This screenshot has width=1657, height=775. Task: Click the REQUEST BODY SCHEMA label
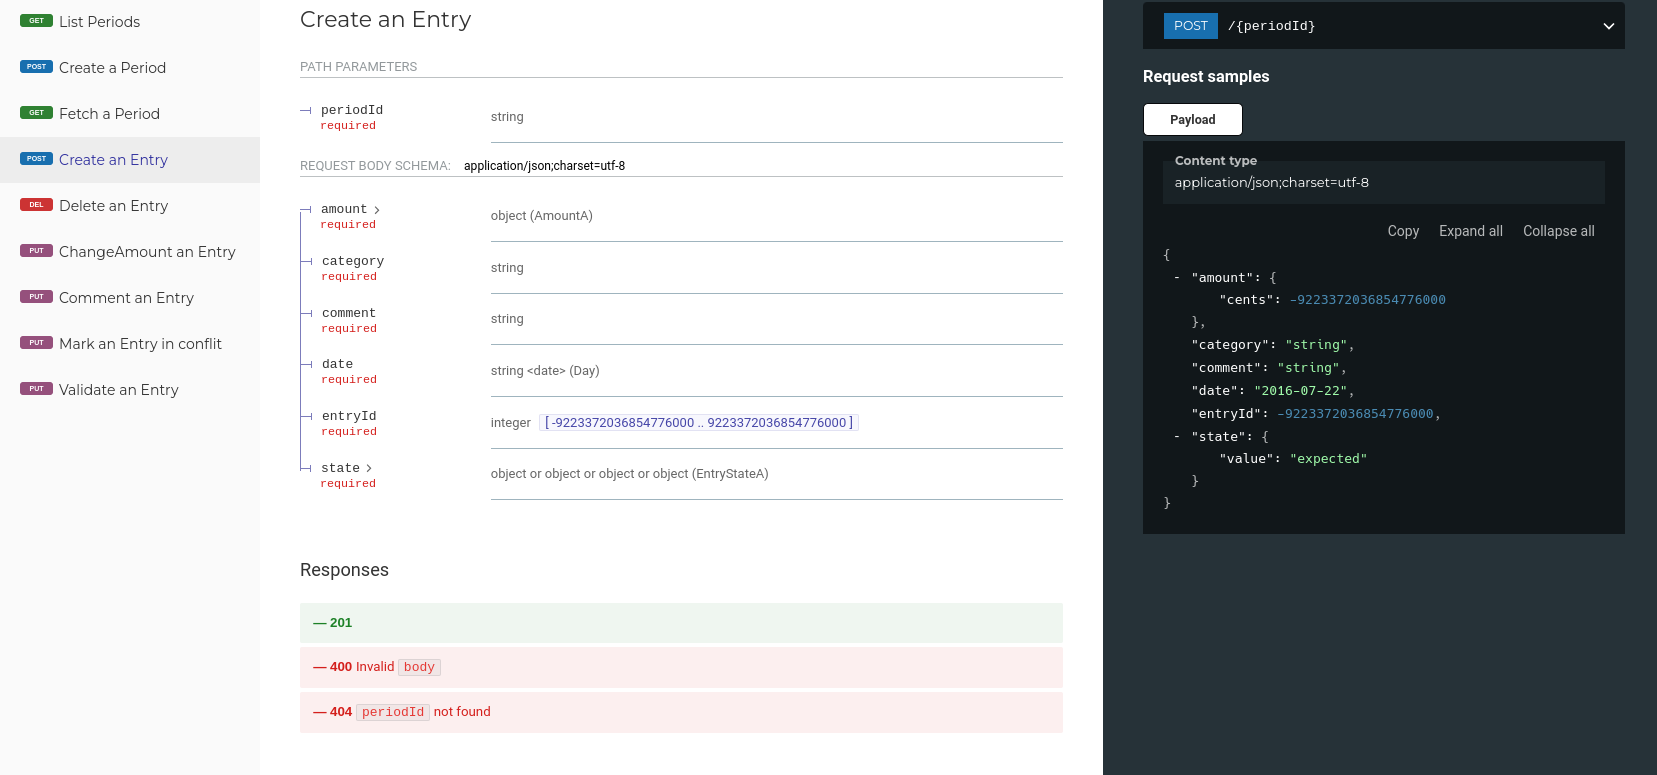click(375, 166)
